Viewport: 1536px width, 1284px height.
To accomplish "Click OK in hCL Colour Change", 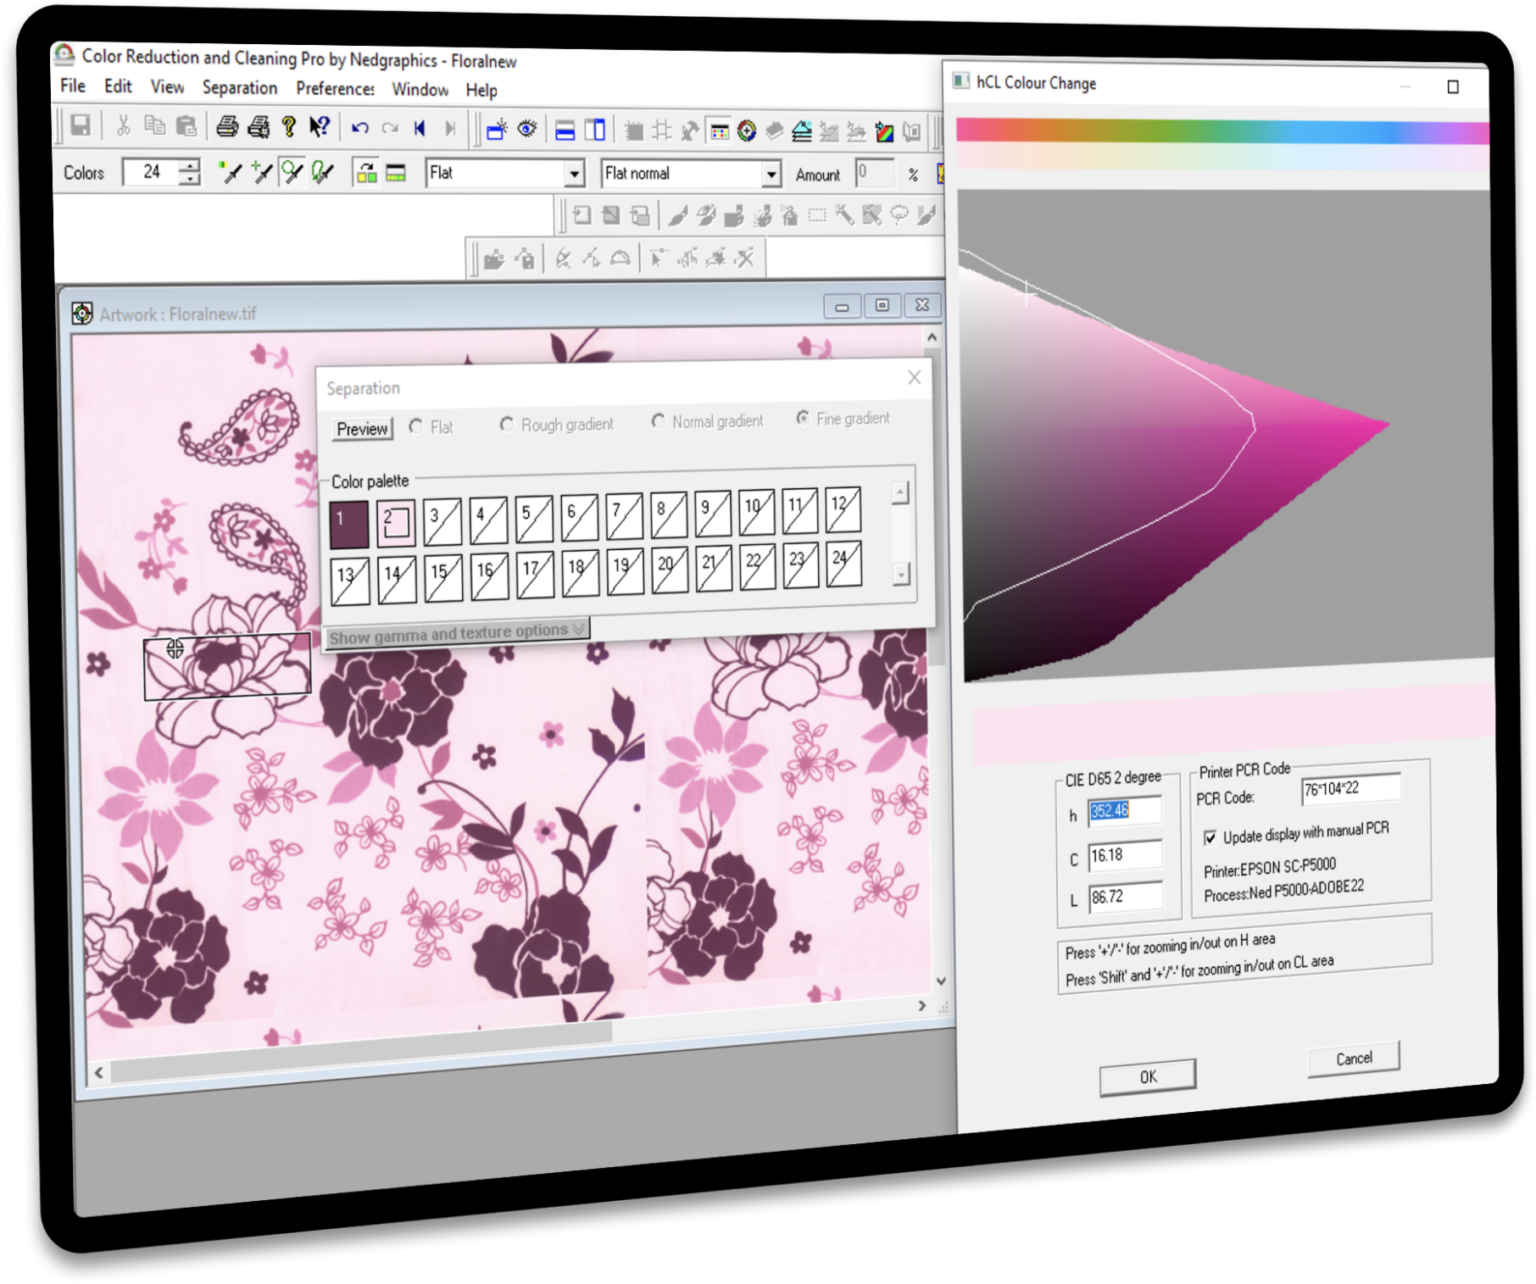I will (1147, 1077).
